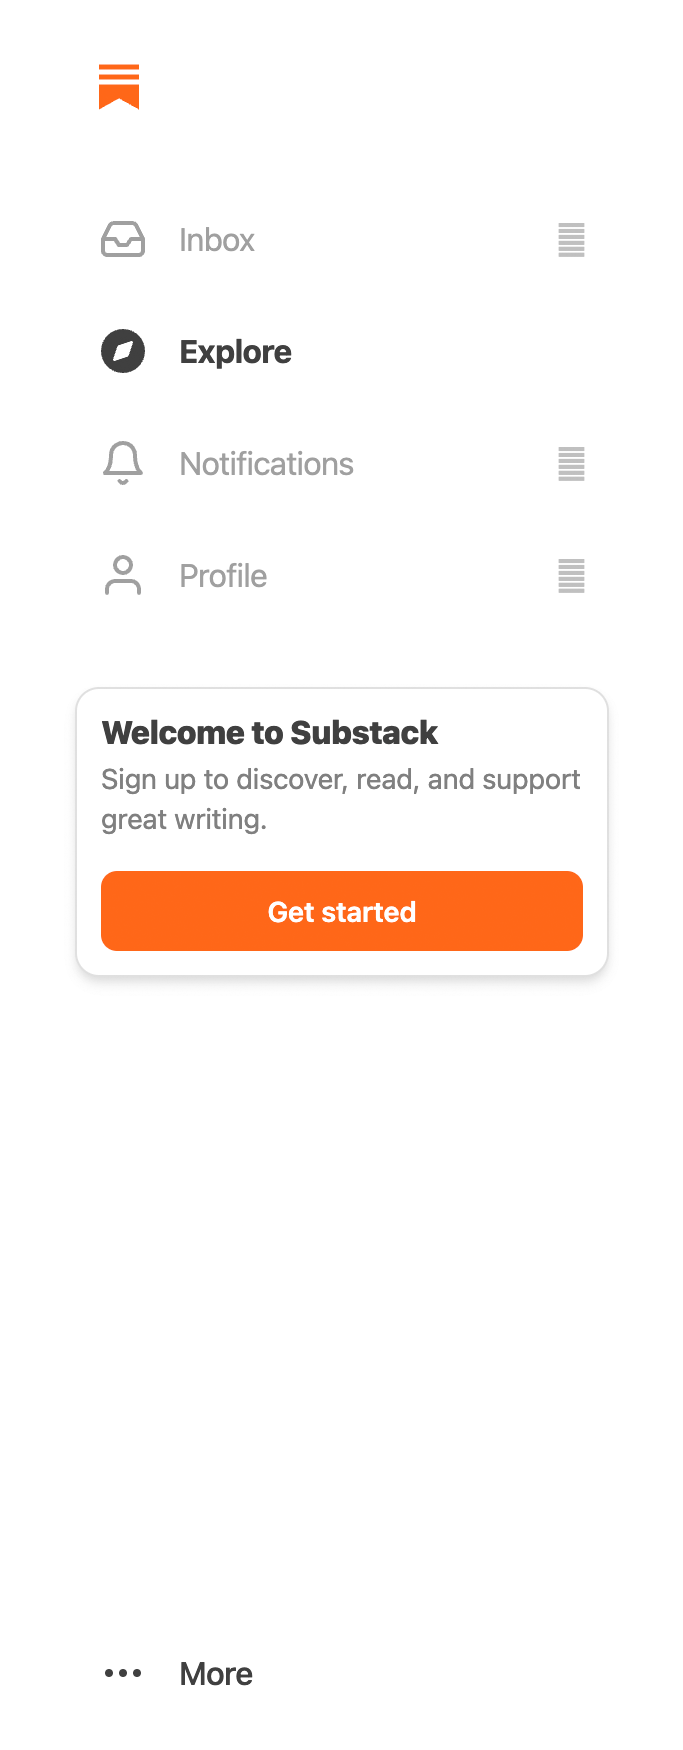Open the Notifications section
The height and width of the screenshot is (1750, 683).
click(x=266, y=464)
